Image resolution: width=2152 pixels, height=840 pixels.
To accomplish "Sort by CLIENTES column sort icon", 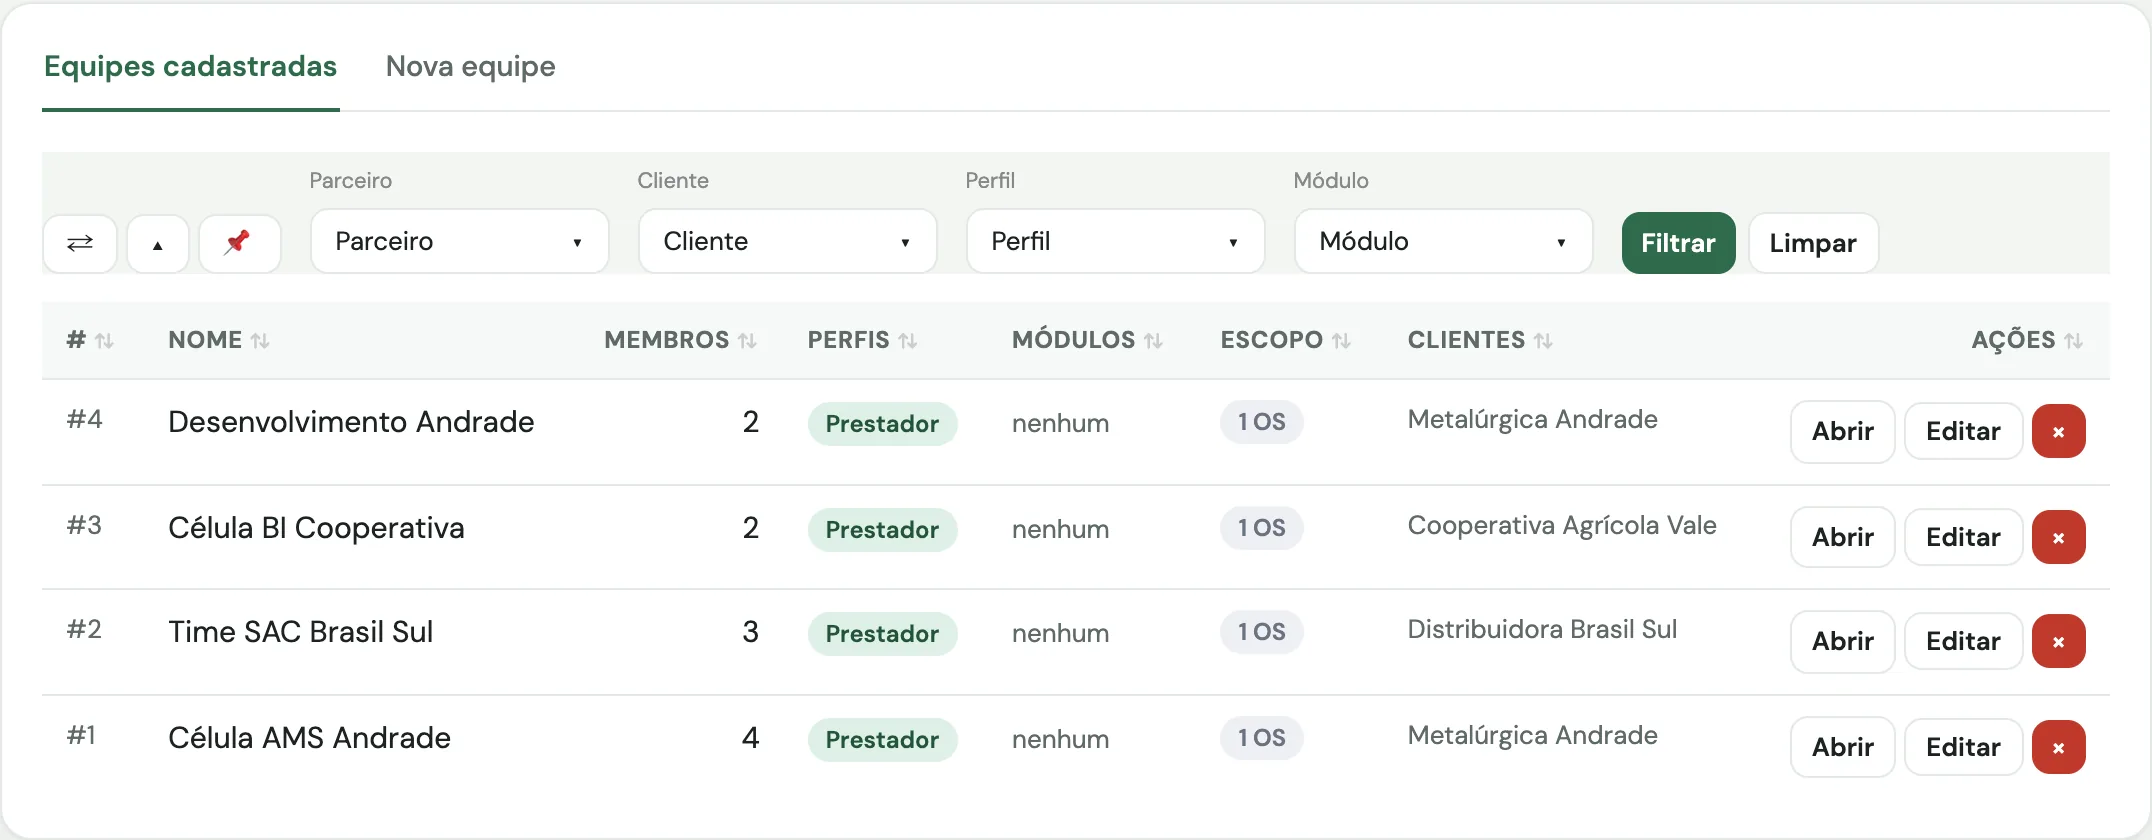I will click(x=1543, y=341).
